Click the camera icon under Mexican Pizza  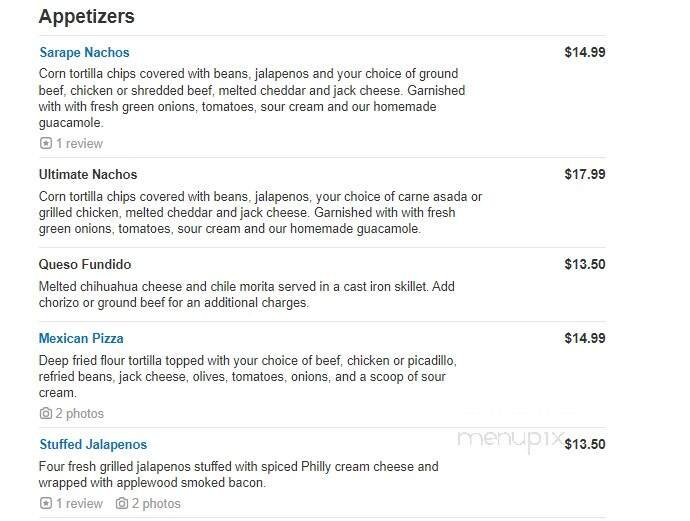45,414
